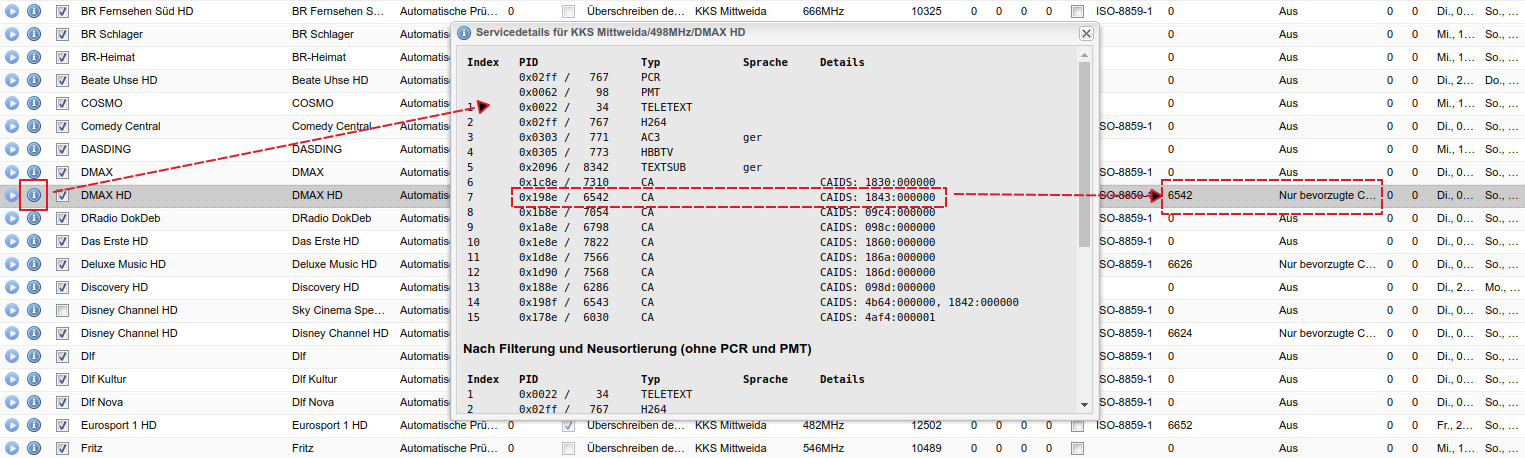Show service details for Dlf Kultur
This screenshot has width=1525, height=458.
coord(34,379)
